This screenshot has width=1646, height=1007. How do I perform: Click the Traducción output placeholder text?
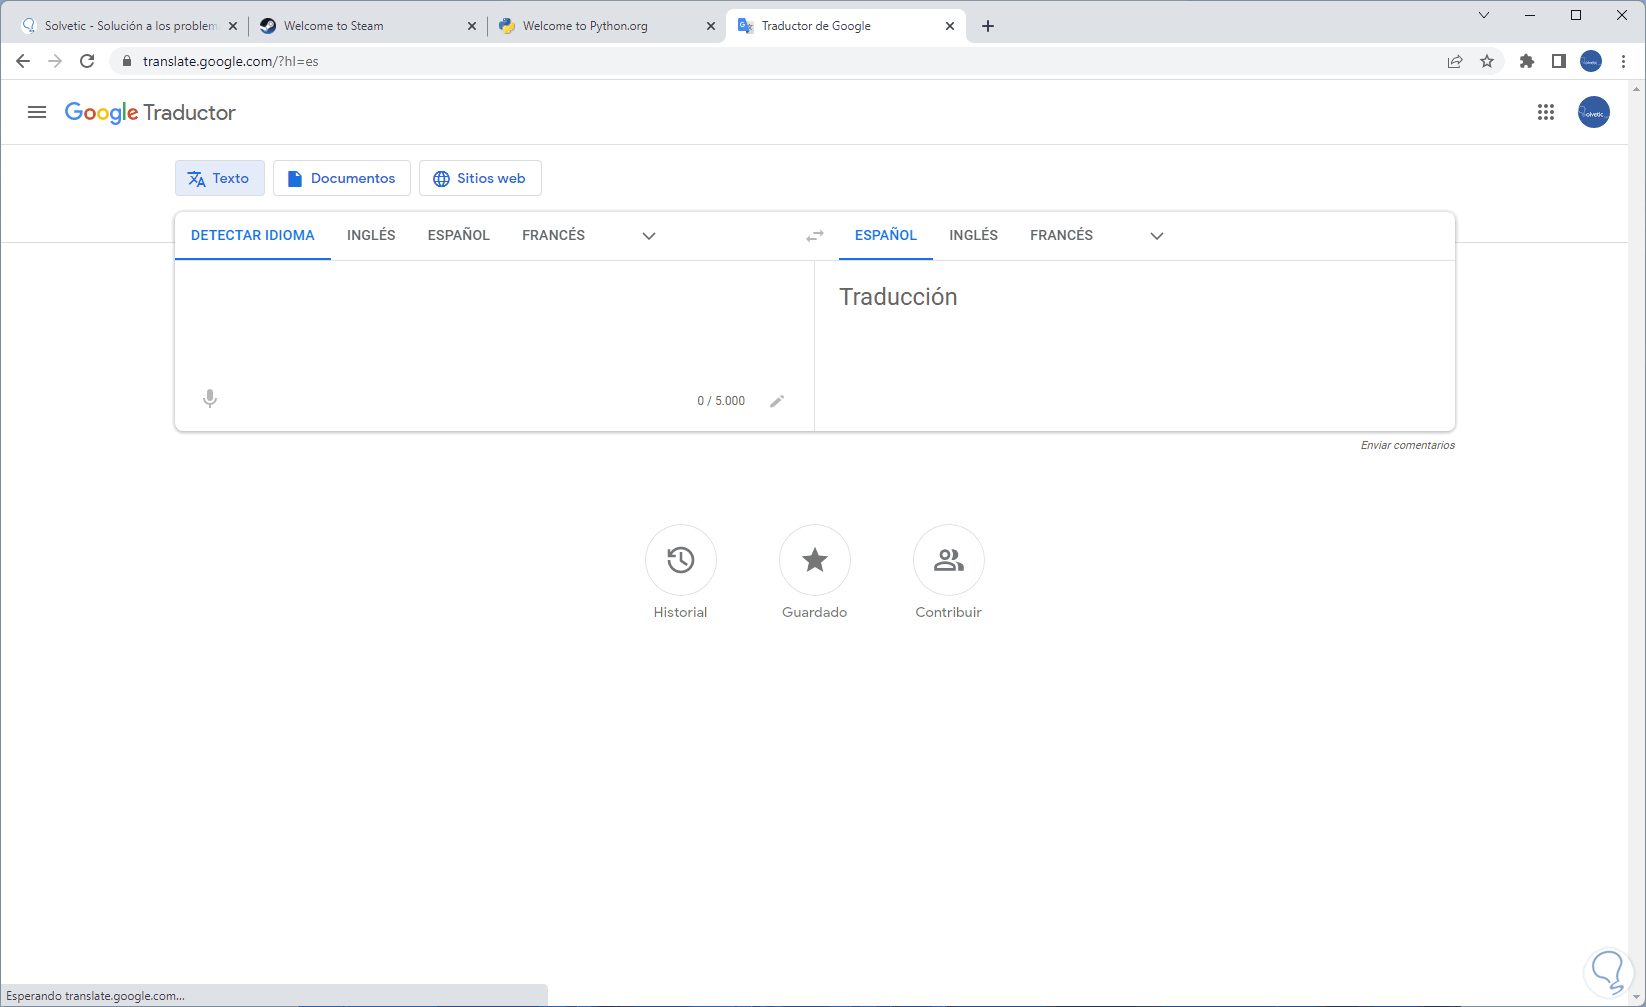898,297
